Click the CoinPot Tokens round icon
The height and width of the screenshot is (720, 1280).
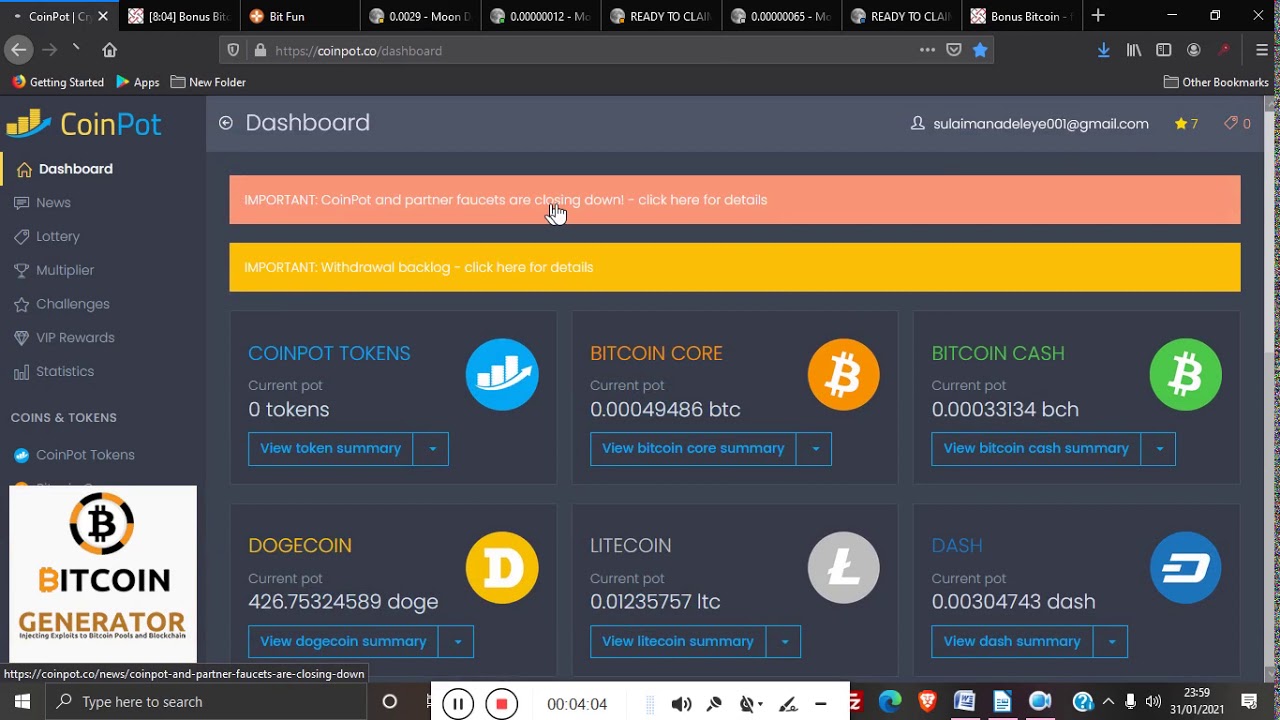(502, 375)
